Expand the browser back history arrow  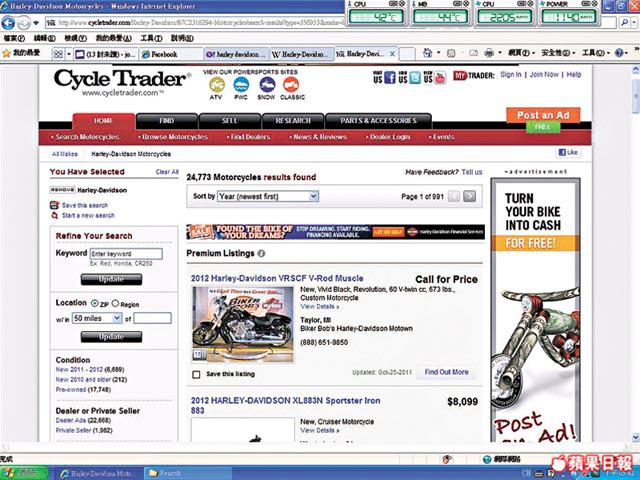click(36, 23)
